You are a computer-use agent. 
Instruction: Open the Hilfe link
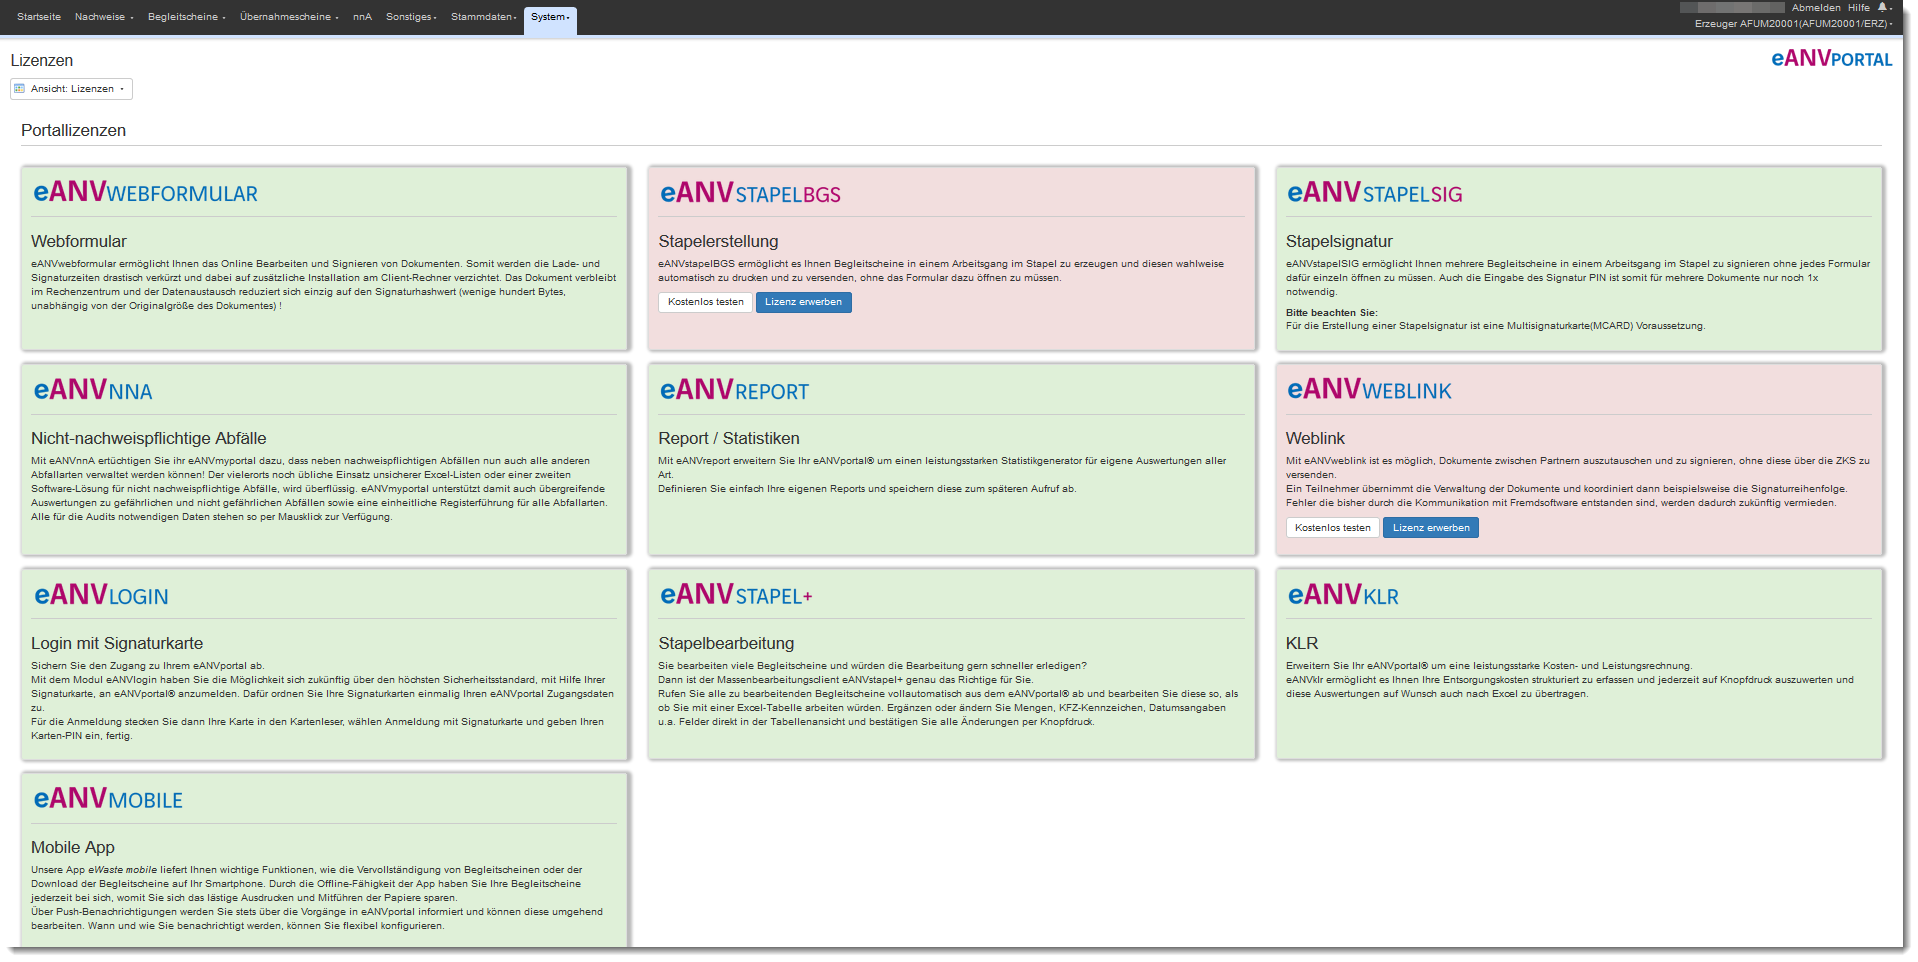[1859, 7]
